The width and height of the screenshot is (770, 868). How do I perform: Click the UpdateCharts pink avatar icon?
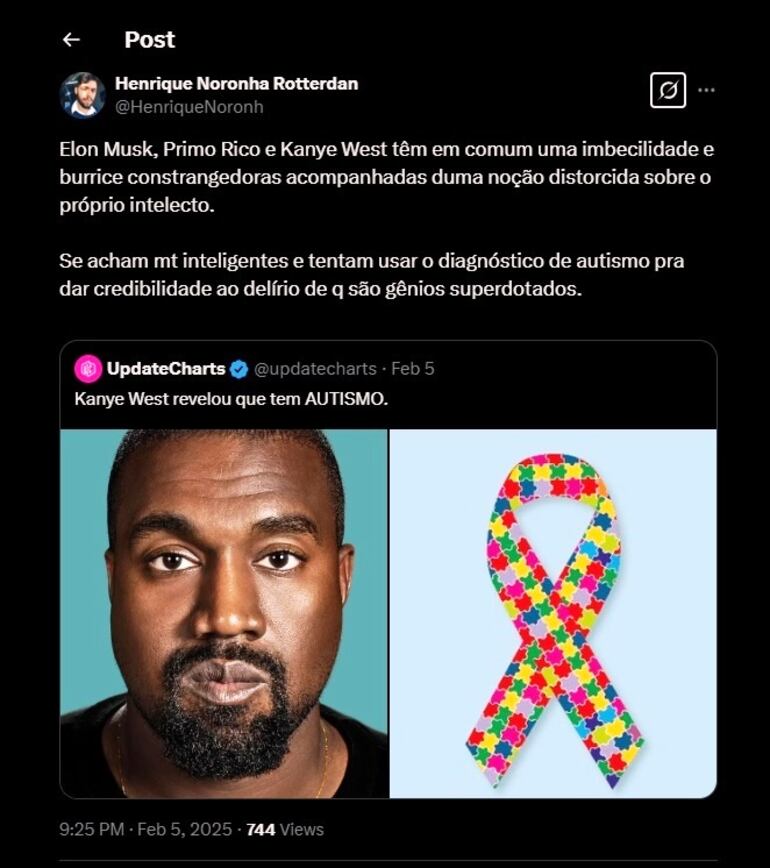point(88,369)
